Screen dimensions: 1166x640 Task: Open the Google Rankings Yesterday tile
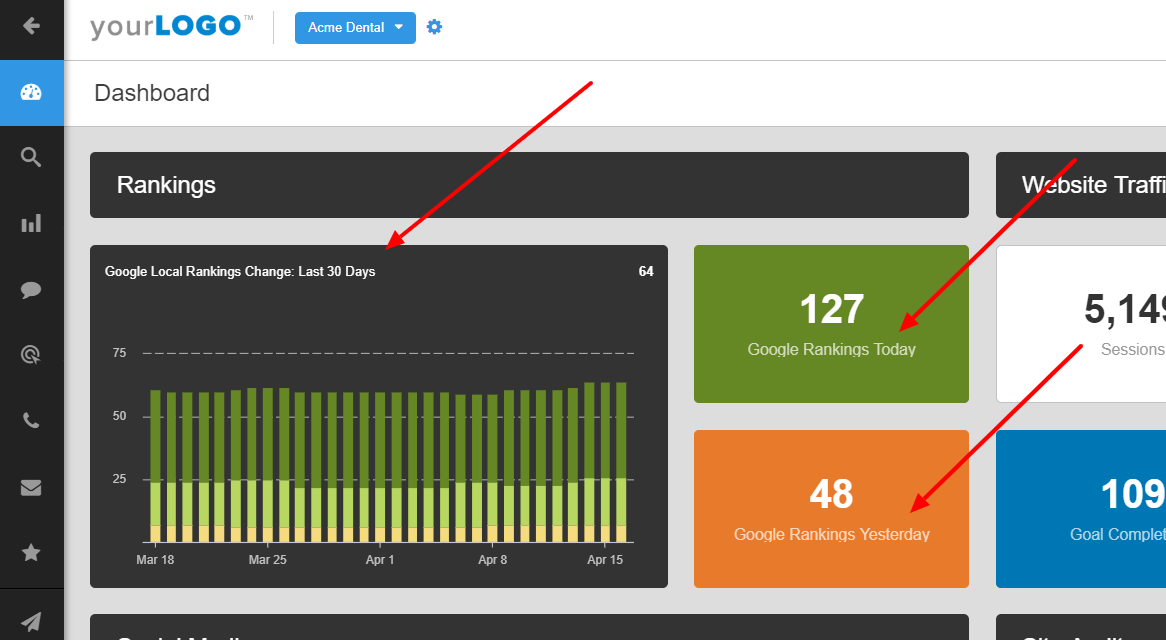coord(831,509)
